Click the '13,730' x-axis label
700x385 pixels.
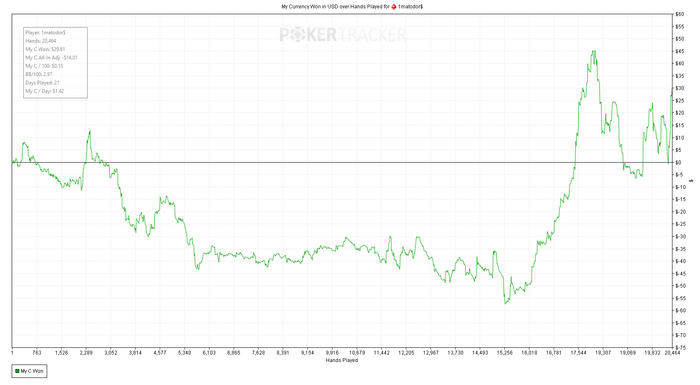(455, 353)
